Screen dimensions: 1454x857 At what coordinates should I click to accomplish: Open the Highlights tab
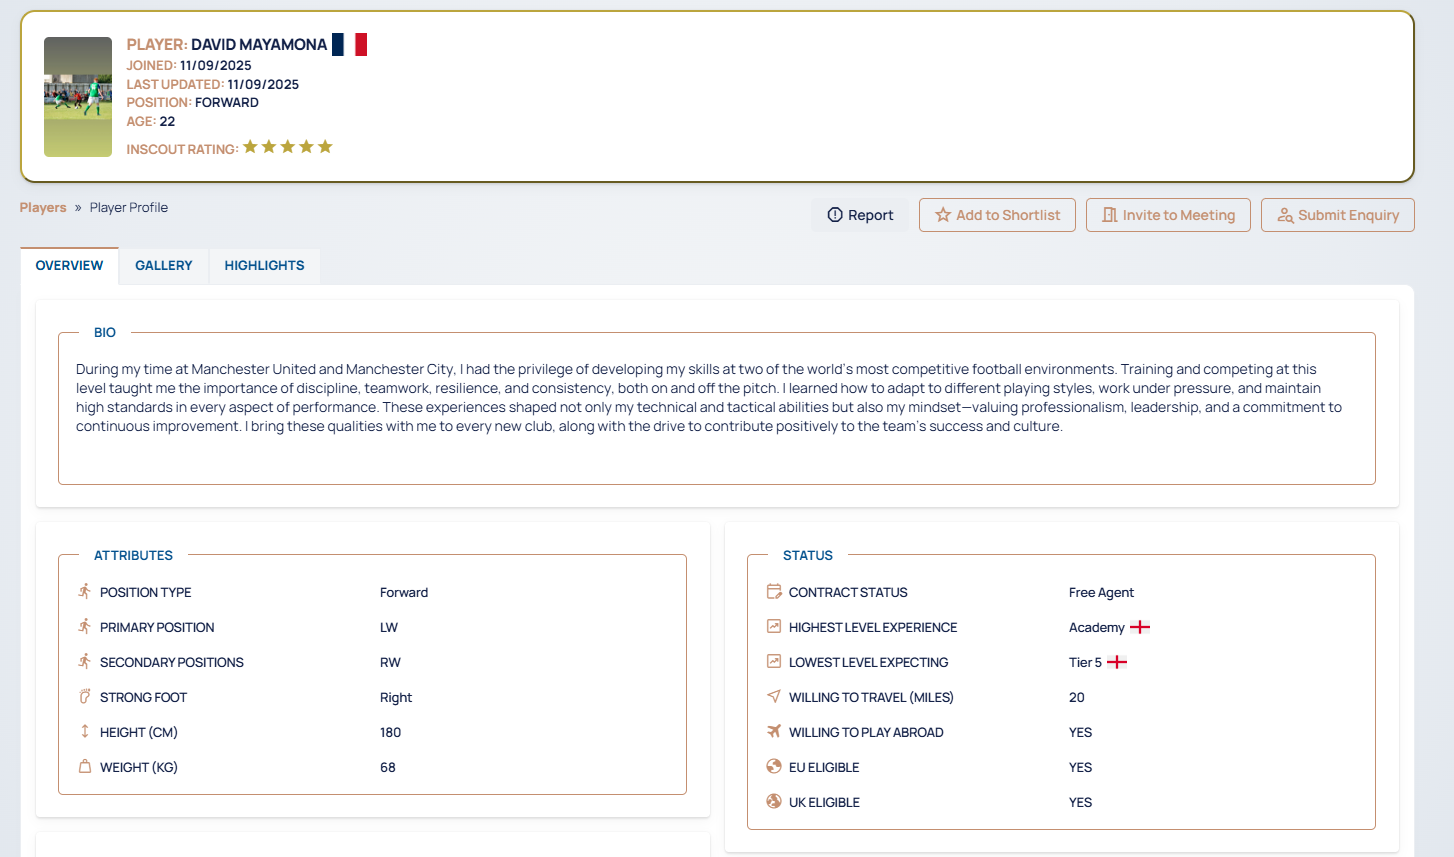pyautogui.click(x=264, y=266)
